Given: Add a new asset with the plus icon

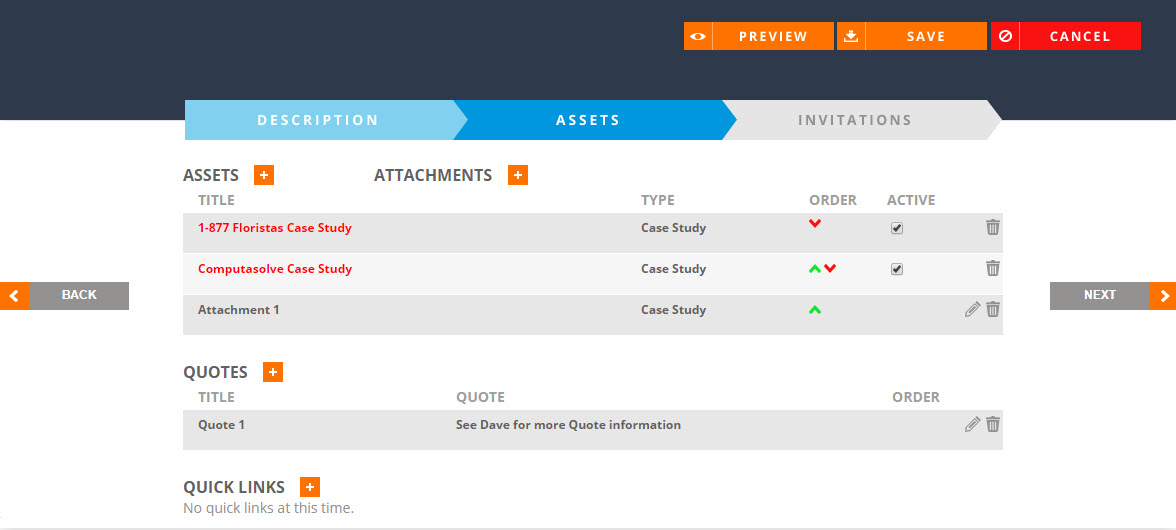Looking at the screenshot, I should 264,175.
